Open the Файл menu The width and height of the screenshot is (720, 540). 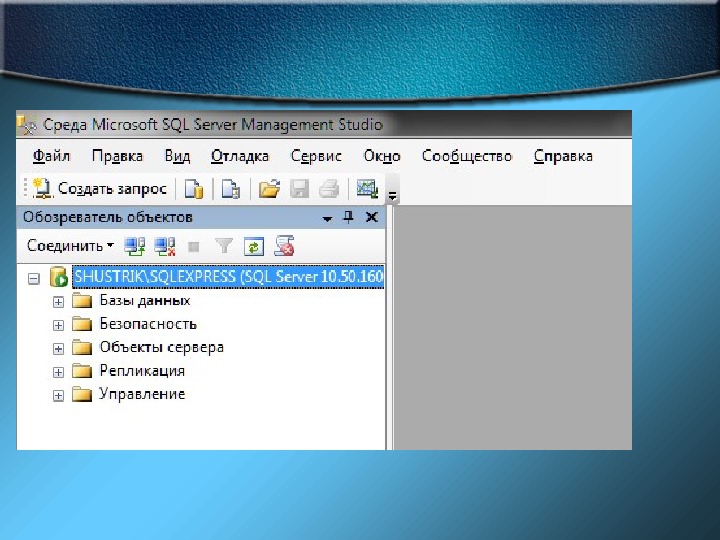click(x=51, y=156)
